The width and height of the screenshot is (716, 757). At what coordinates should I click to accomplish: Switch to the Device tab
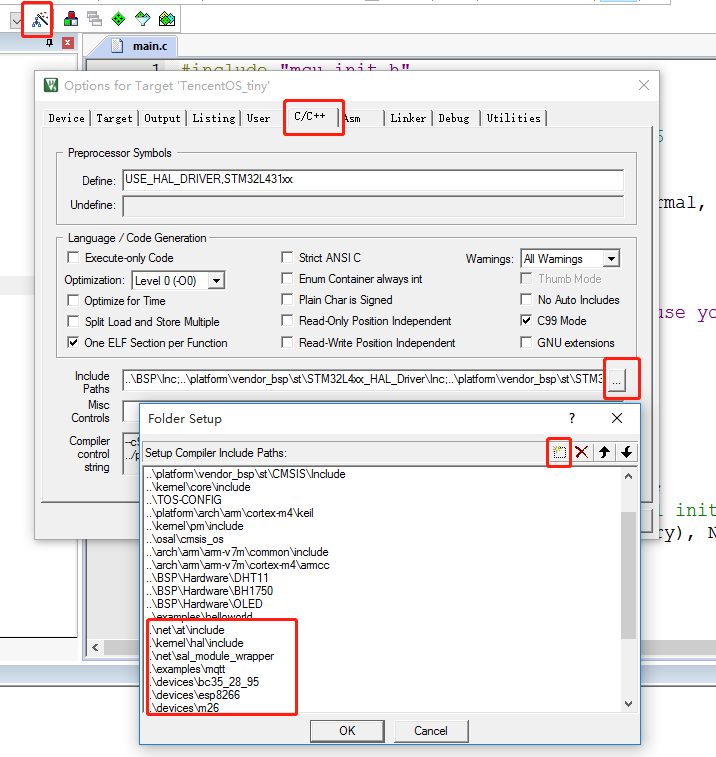pyautogui.click(x=67, y=118)
